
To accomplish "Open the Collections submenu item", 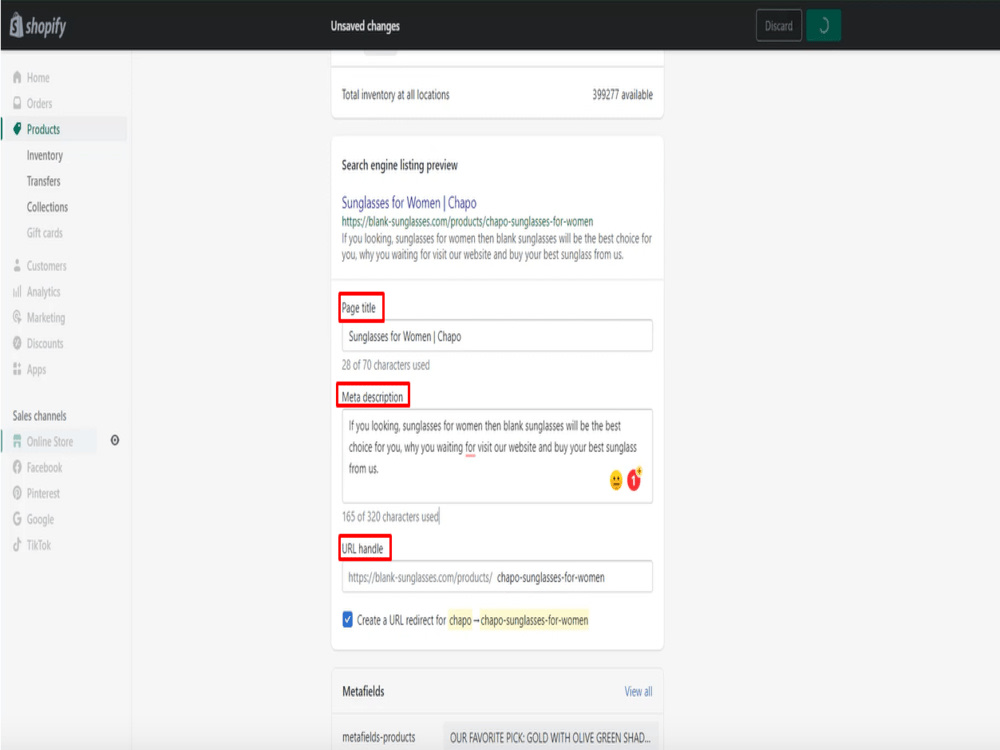I will pyautogui.click(x=47, y=207).
